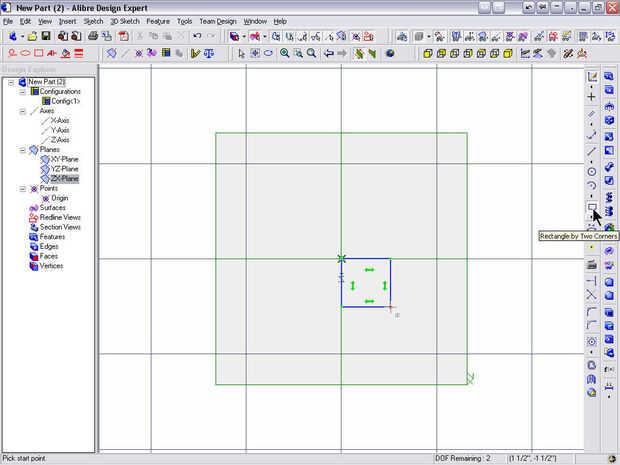The height and width of the screenshot is (465, 620).
Task: Click the blue globe icon in toolbar
Action: click(390, 53)
